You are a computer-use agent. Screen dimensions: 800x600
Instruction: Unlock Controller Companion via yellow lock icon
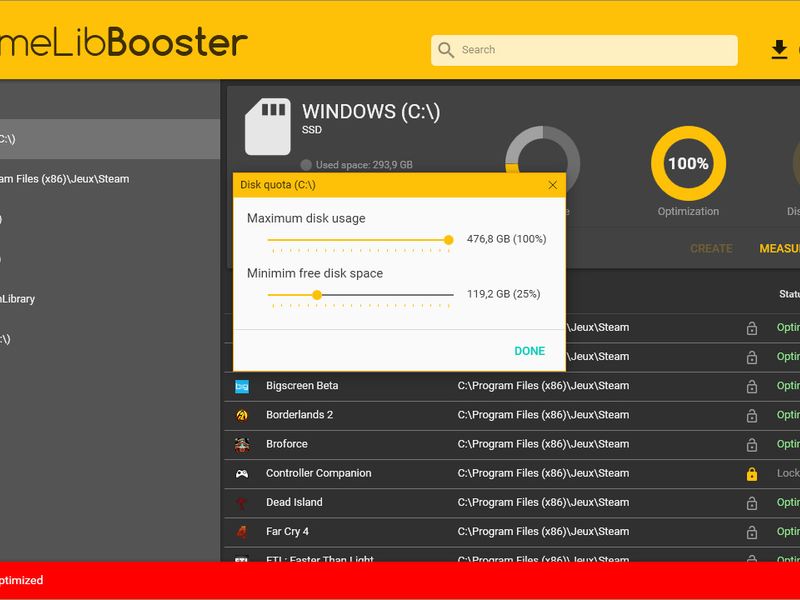pyautogui.click(x=752, y=474)
